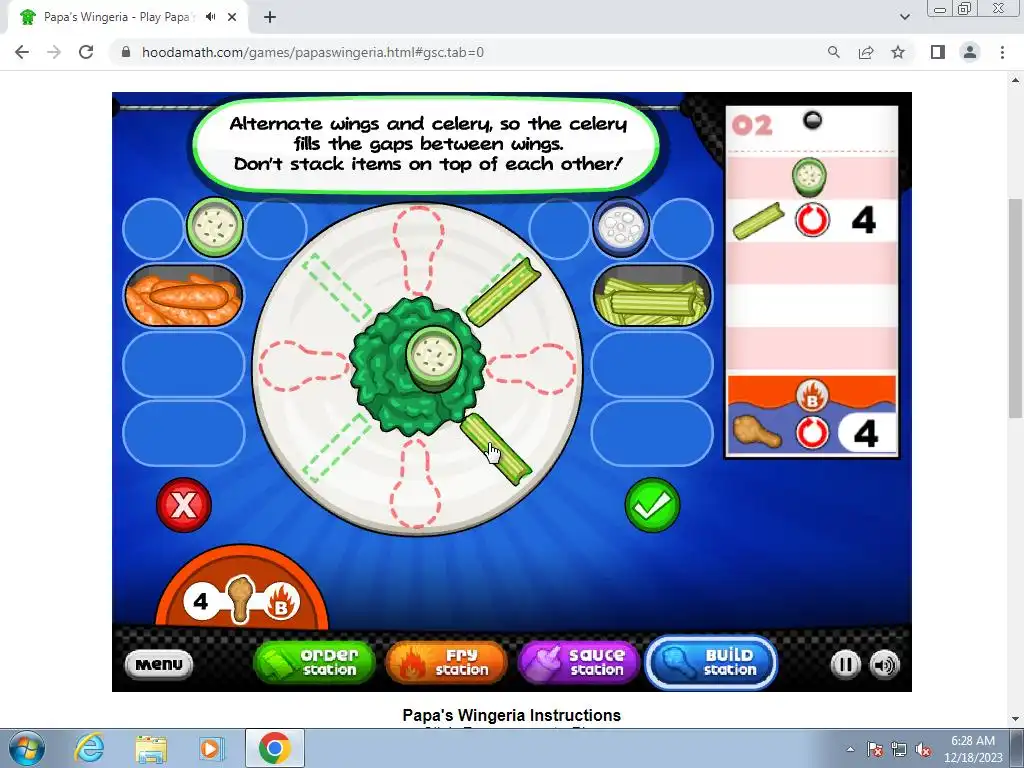Click the celery stick at plate's upper right

tap(503, 291)
